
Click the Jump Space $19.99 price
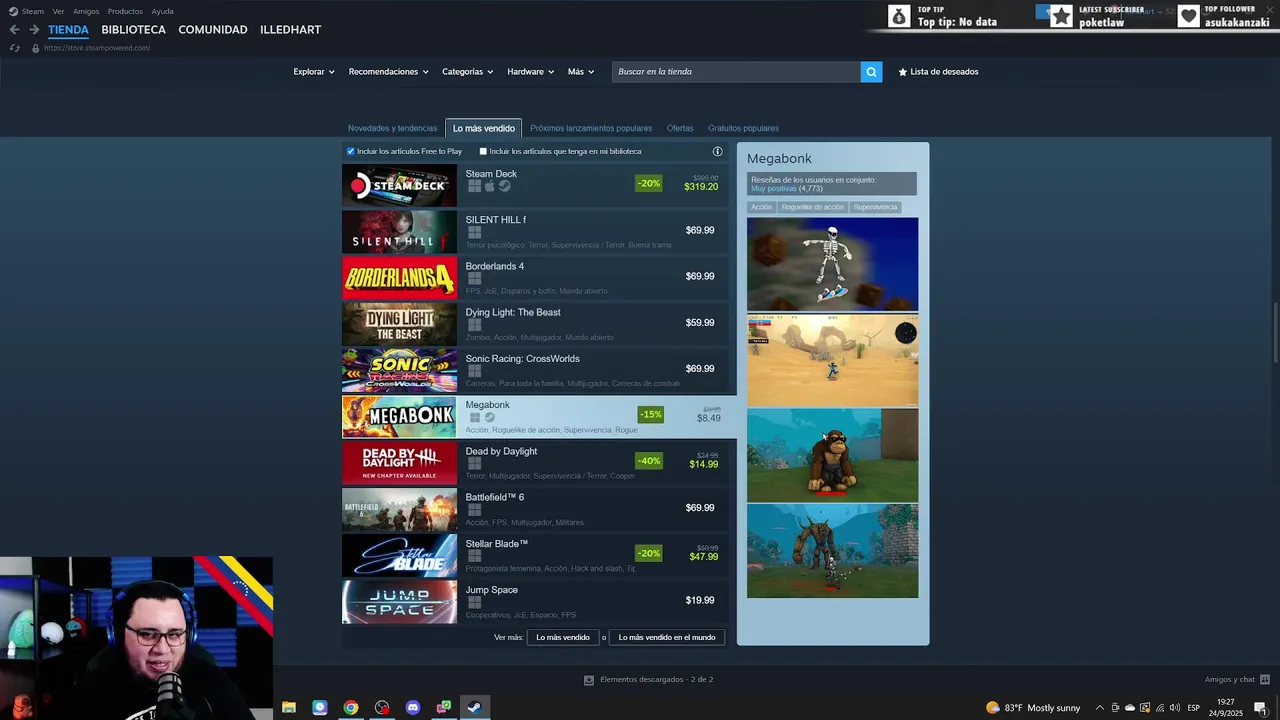coord(700,601)
